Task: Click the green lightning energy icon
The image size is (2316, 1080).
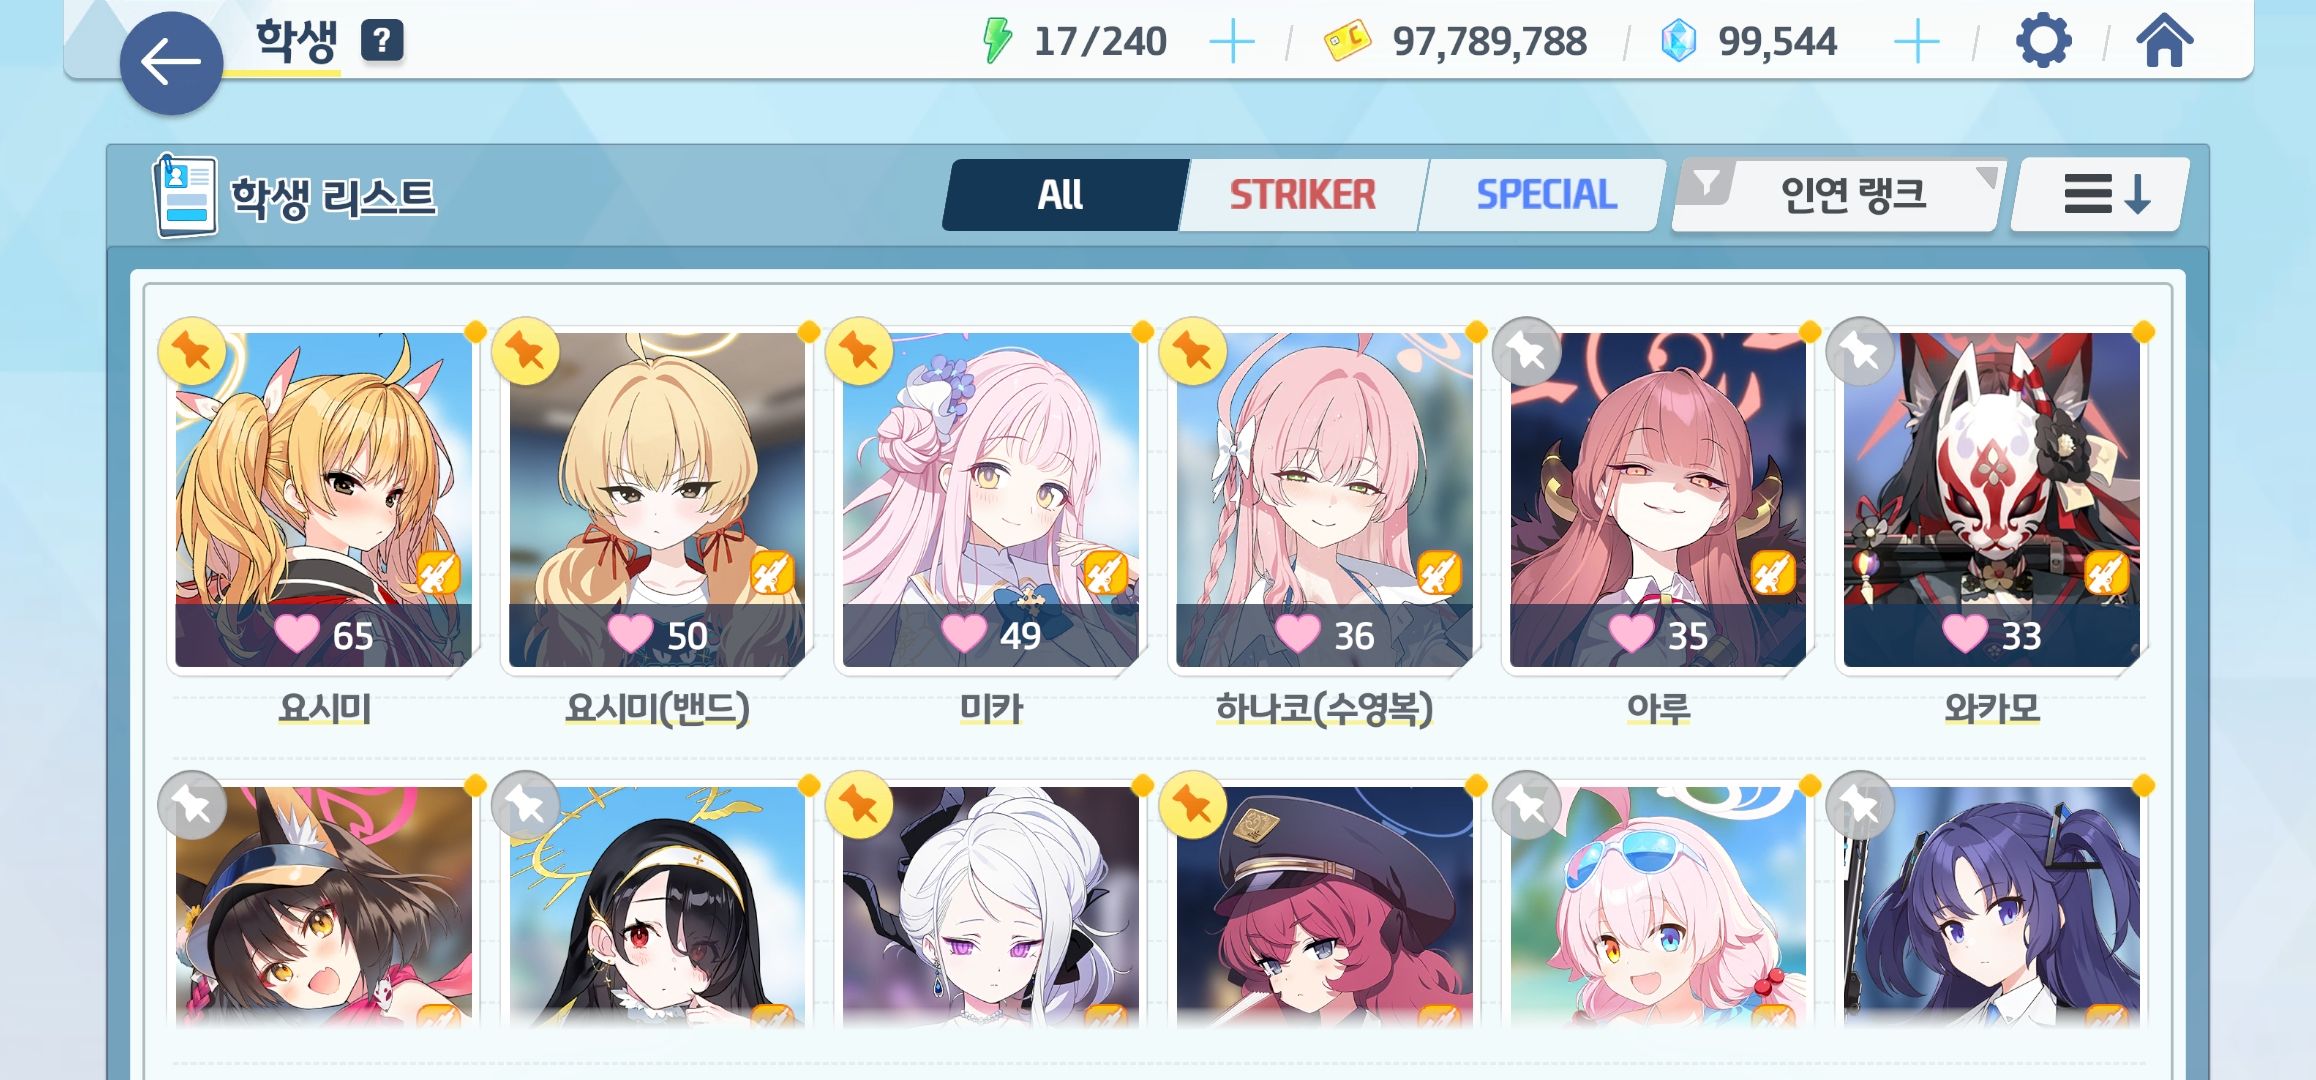Action: click(997, 41)
